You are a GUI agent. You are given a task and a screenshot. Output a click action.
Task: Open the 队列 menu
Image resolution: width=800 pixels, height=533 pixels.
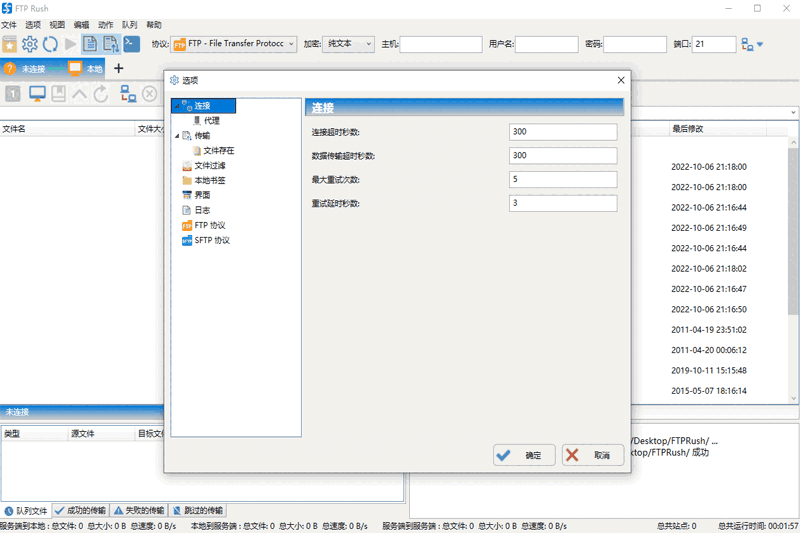pos(130,25)
